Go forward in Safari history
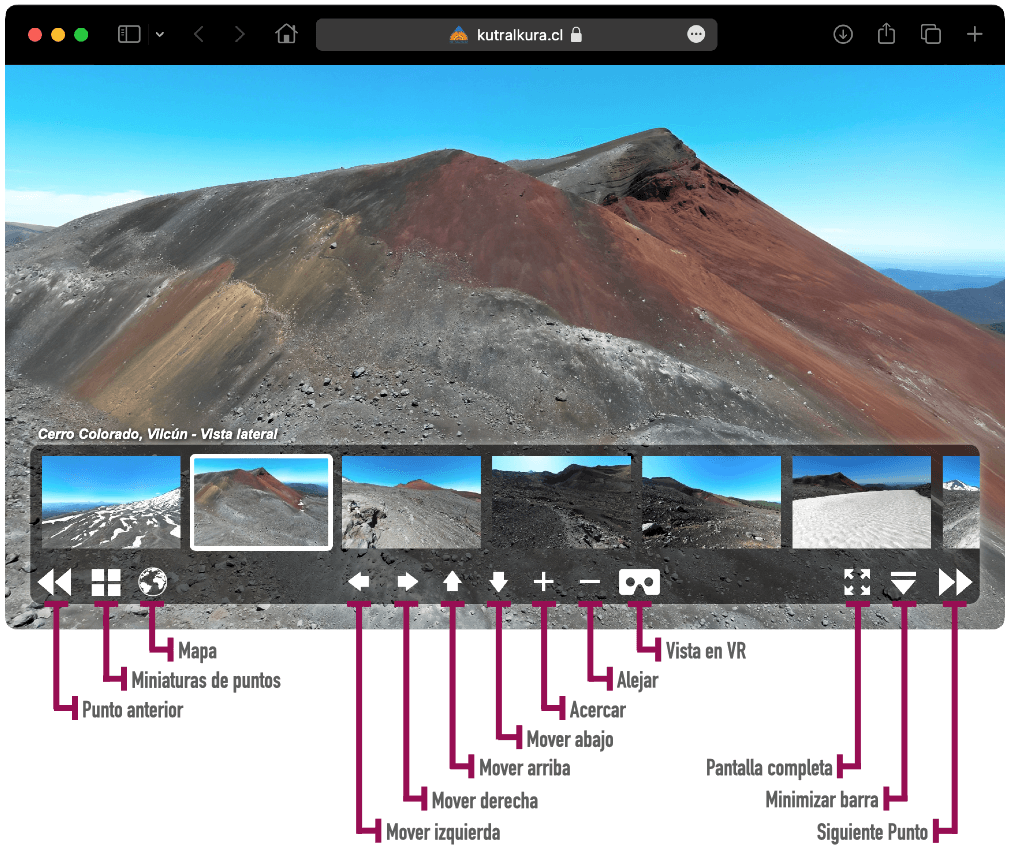This screenshot has height=857, width=1011. 239,34
